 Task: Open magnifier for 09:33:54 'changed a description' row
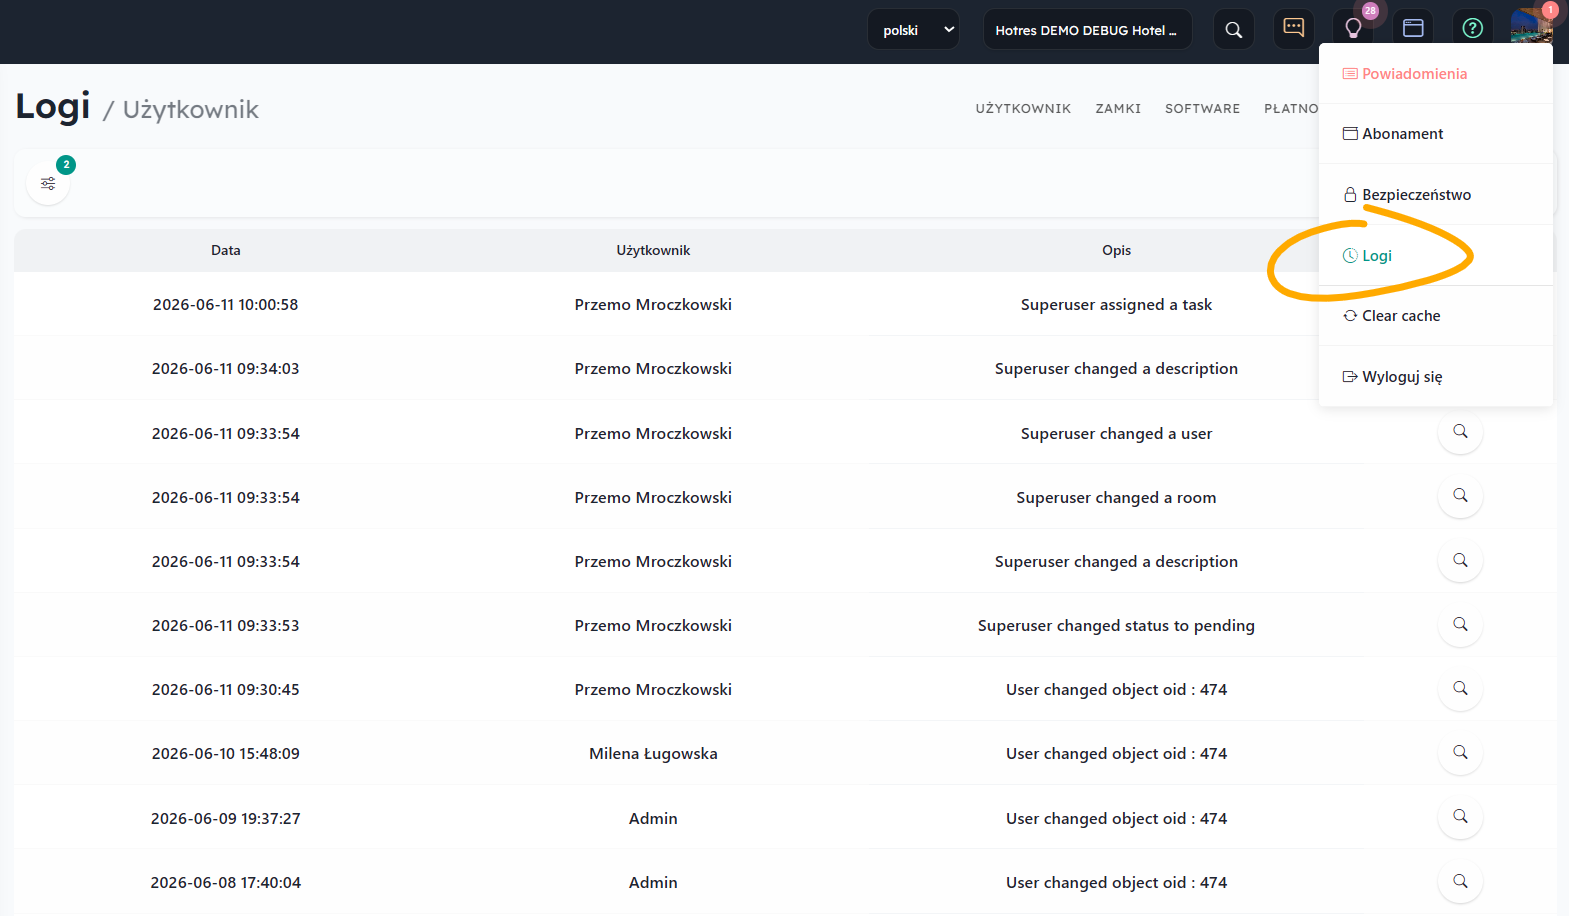1460,561
